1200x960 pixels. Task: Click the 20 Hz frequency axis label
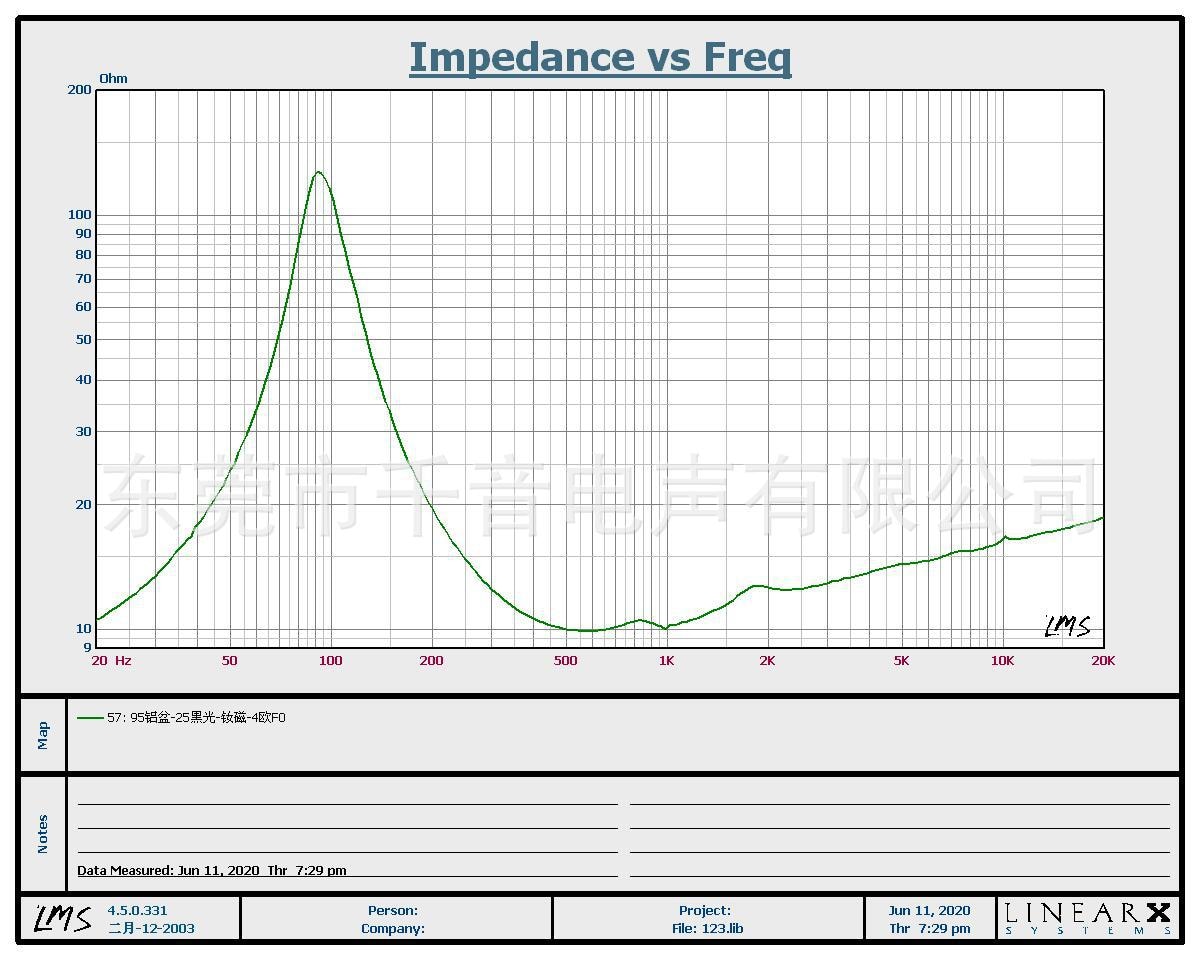[x=111, y=660]
